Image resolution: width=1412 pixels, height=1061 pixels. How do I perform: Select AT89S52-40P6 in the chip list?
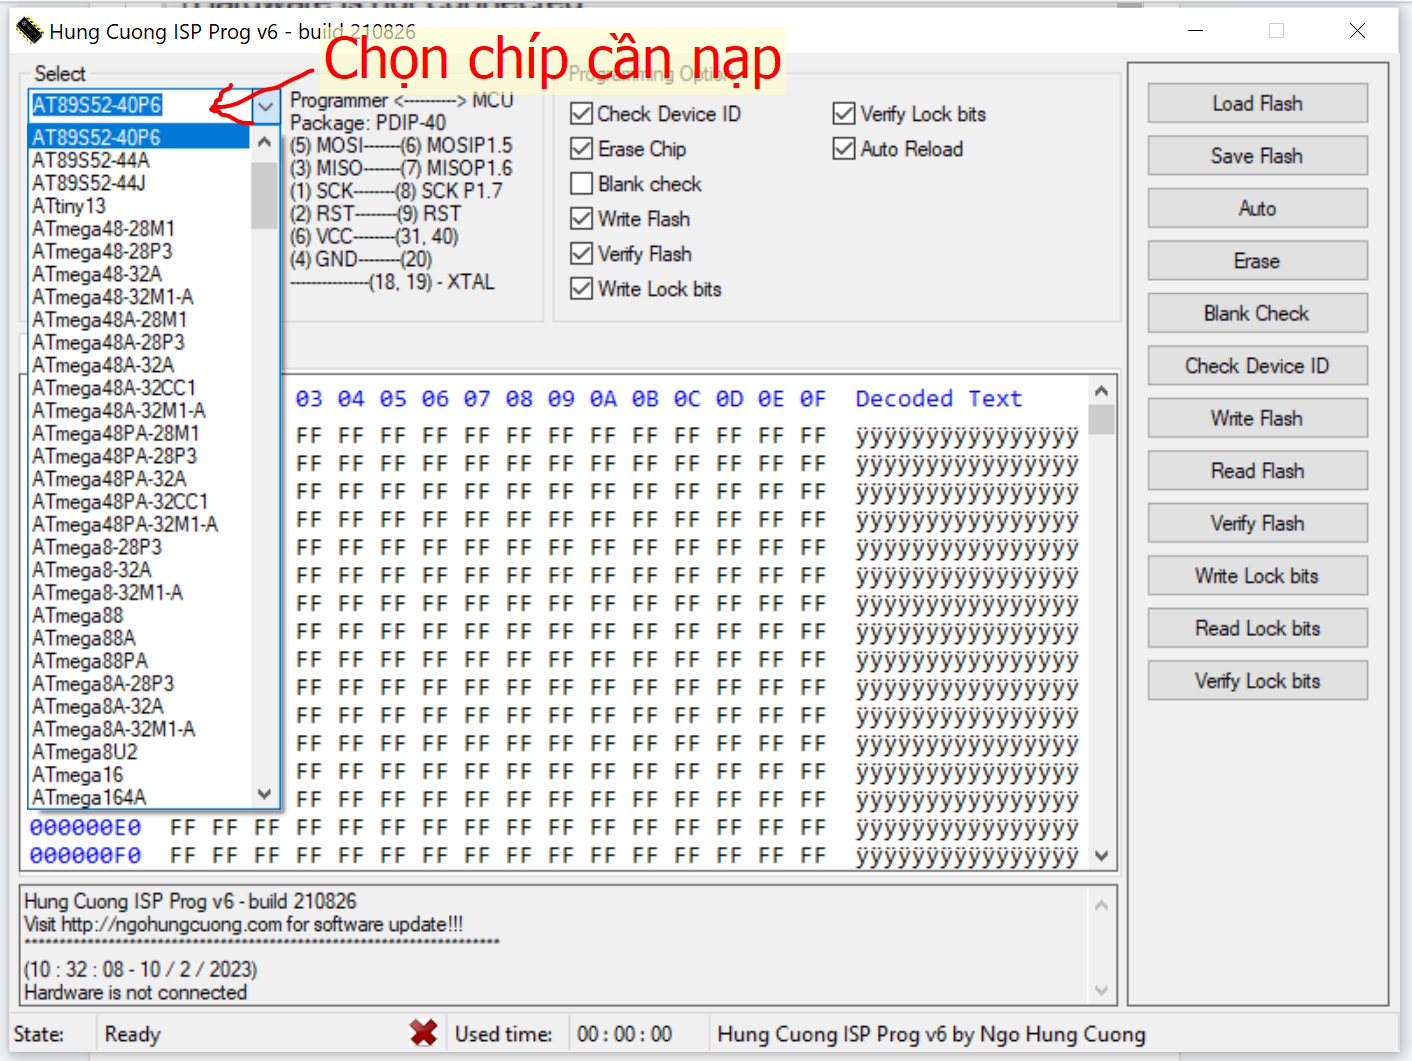tap(139, 137)
